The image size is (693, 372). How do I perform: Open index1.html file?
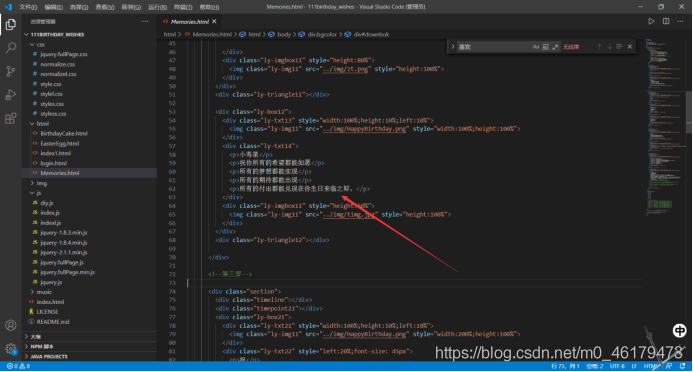click(x=55, y=153)
